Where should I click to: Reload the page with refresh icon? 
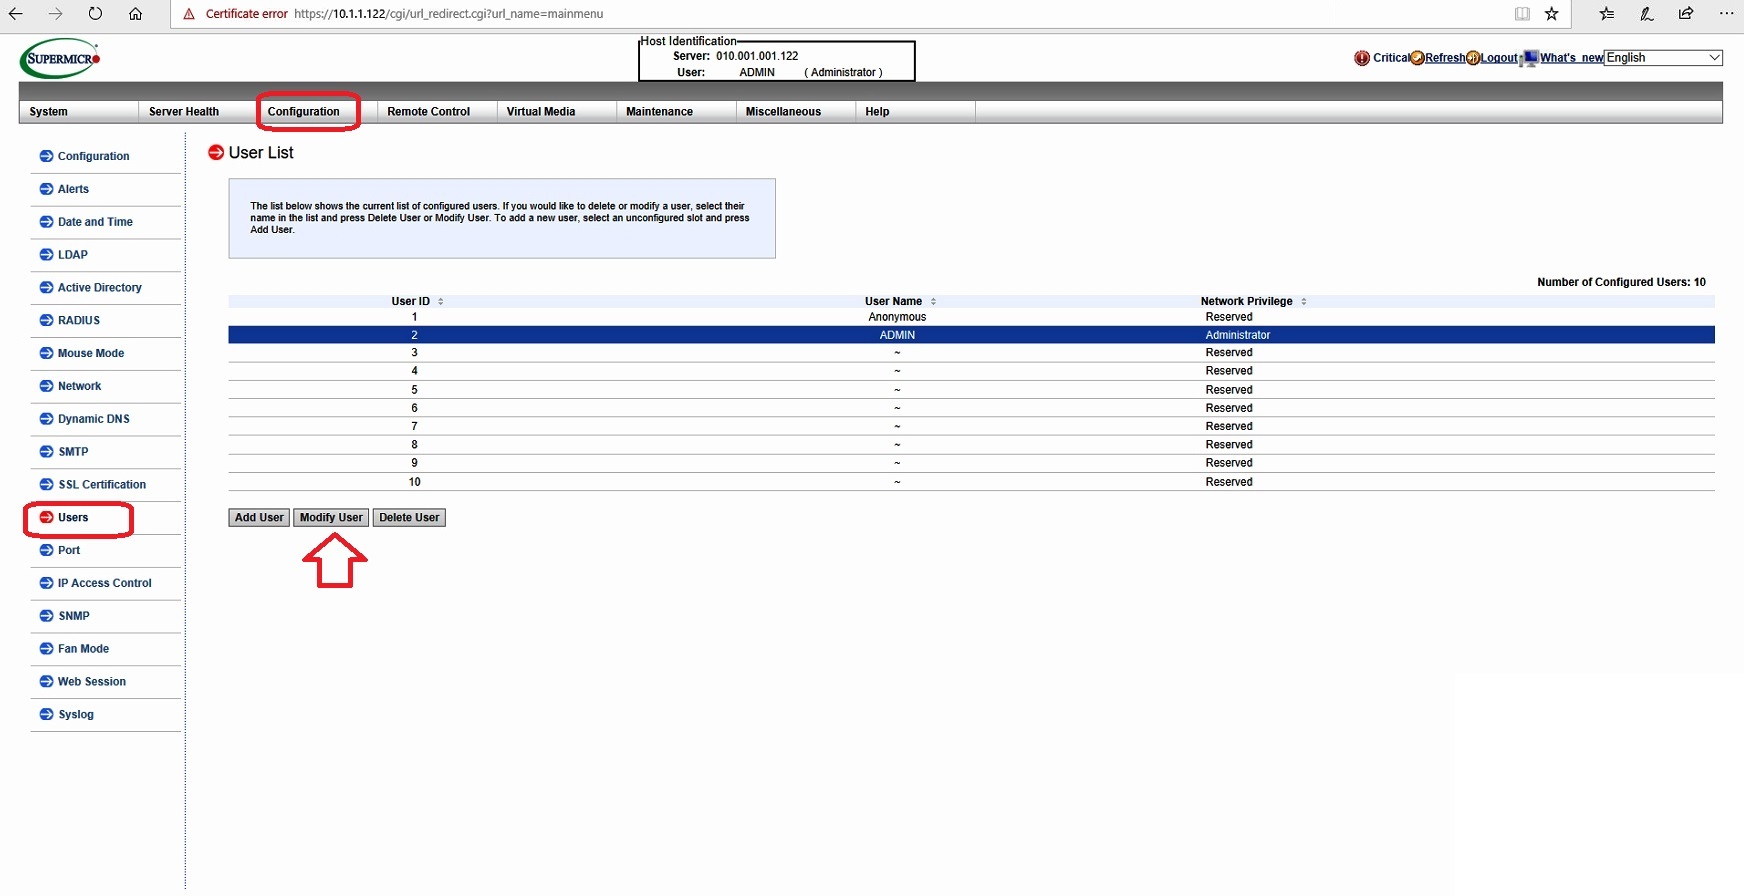(95, 14)
